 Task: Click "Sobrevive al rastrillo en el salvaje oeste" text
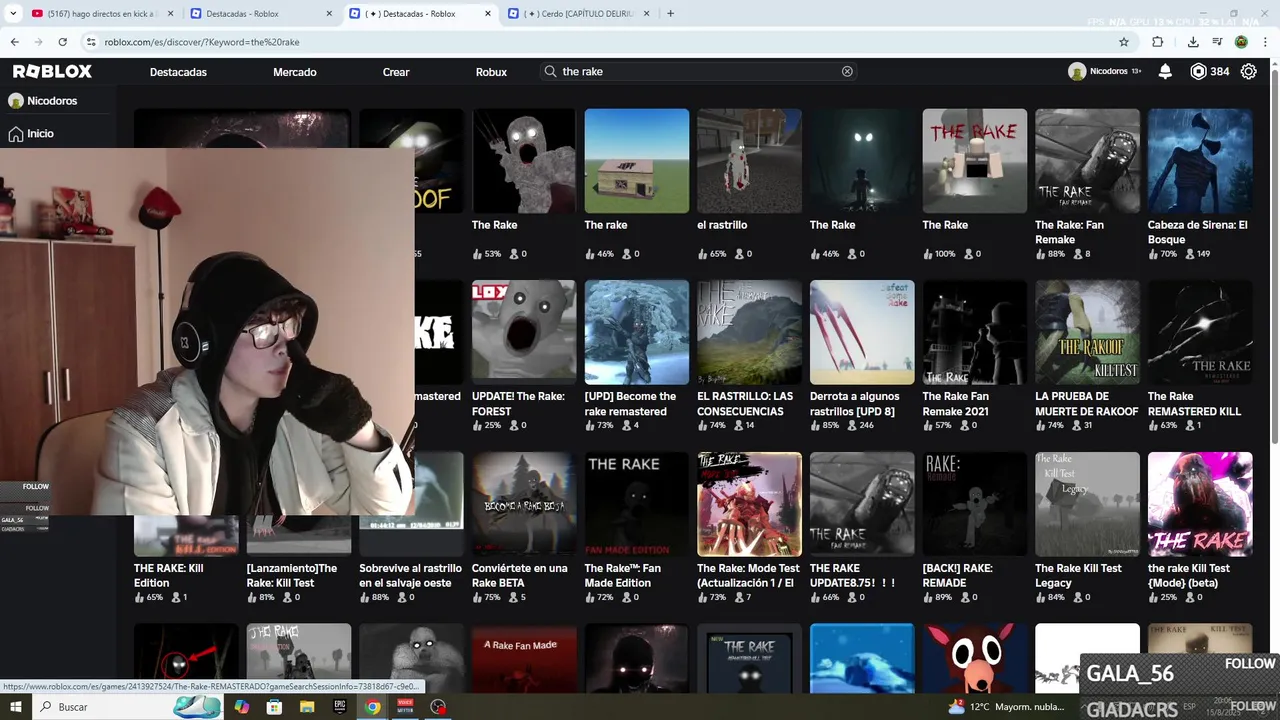(x=410, y=575)
